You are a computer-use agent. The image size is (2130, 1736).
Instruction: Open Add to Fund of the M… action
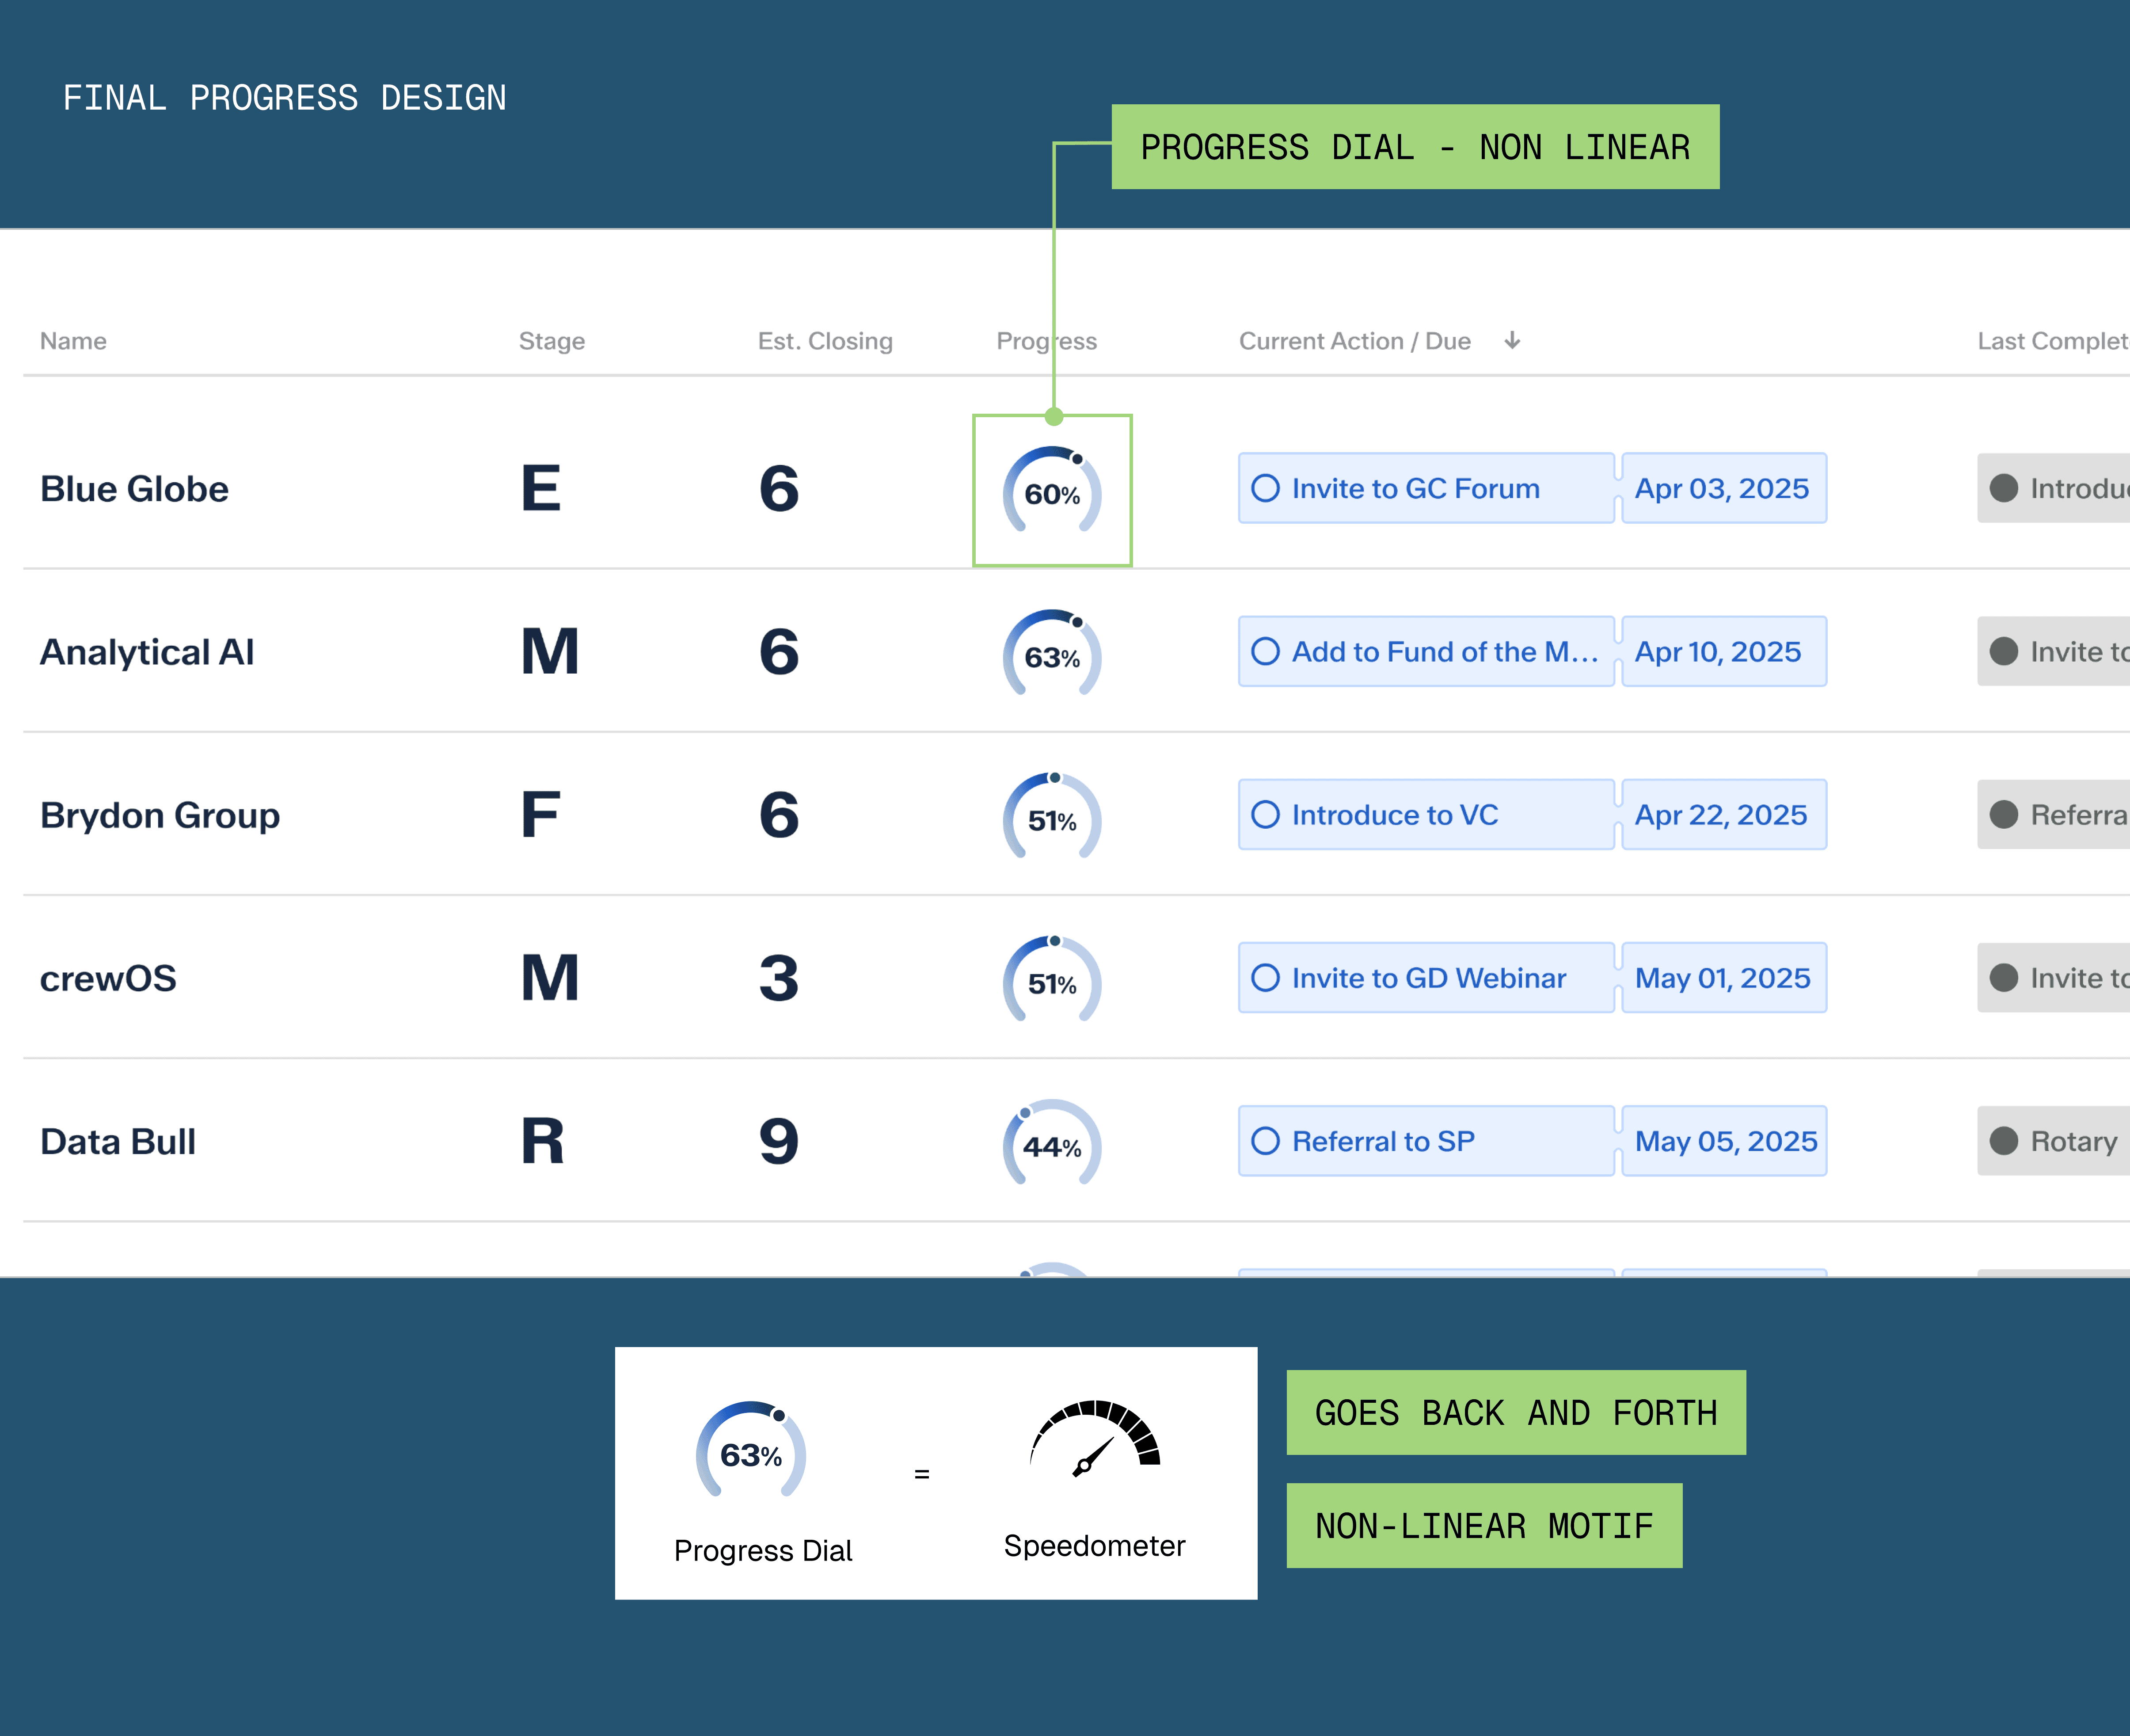pyautogui.click(x=1444, y=652)
